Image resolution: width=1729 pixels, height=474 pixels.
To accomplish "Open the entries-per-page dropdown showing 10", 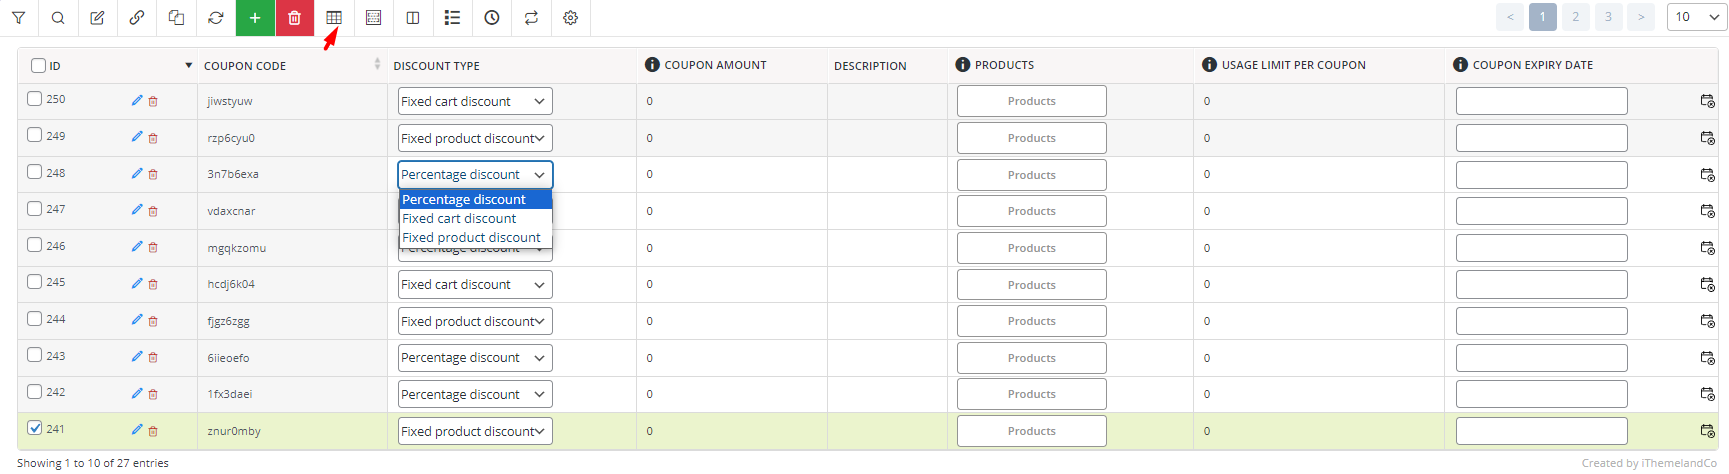I will coord(1698,17).
